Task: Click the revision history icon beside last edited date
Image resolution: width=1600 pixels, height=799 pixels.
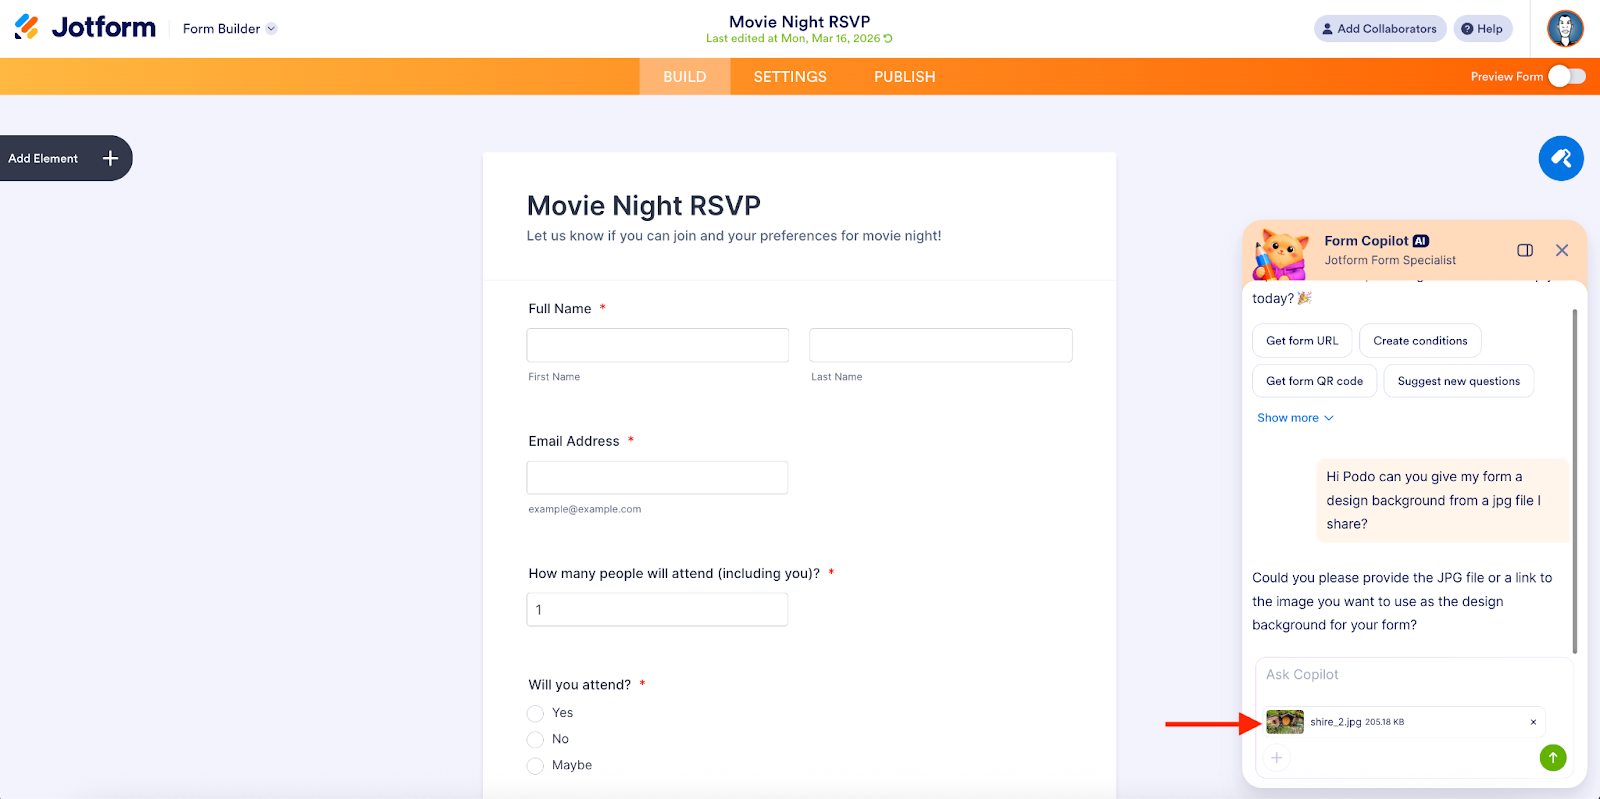Action: [888, 39]
